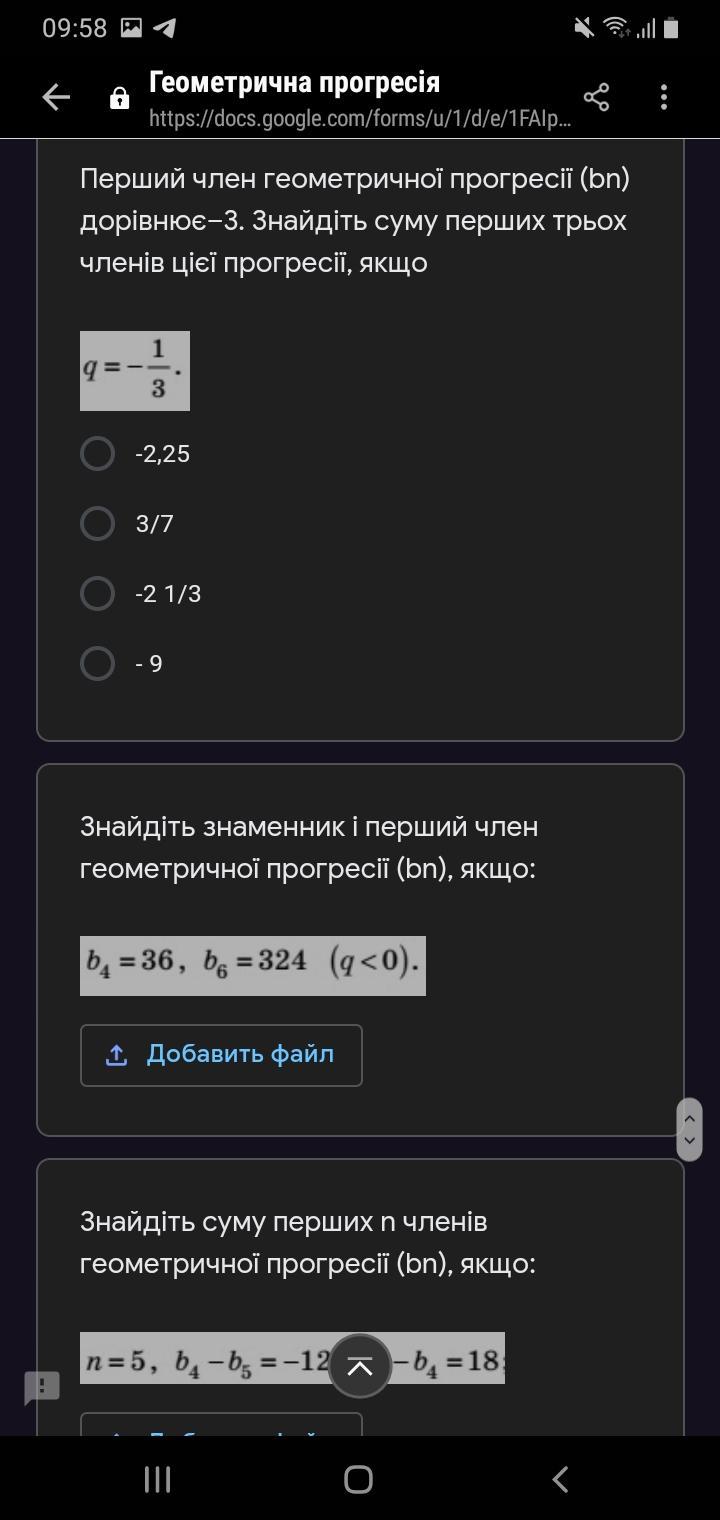720x1520 pixels.
Task: Open the three-dot overflow menu
Action: (664, 97)
